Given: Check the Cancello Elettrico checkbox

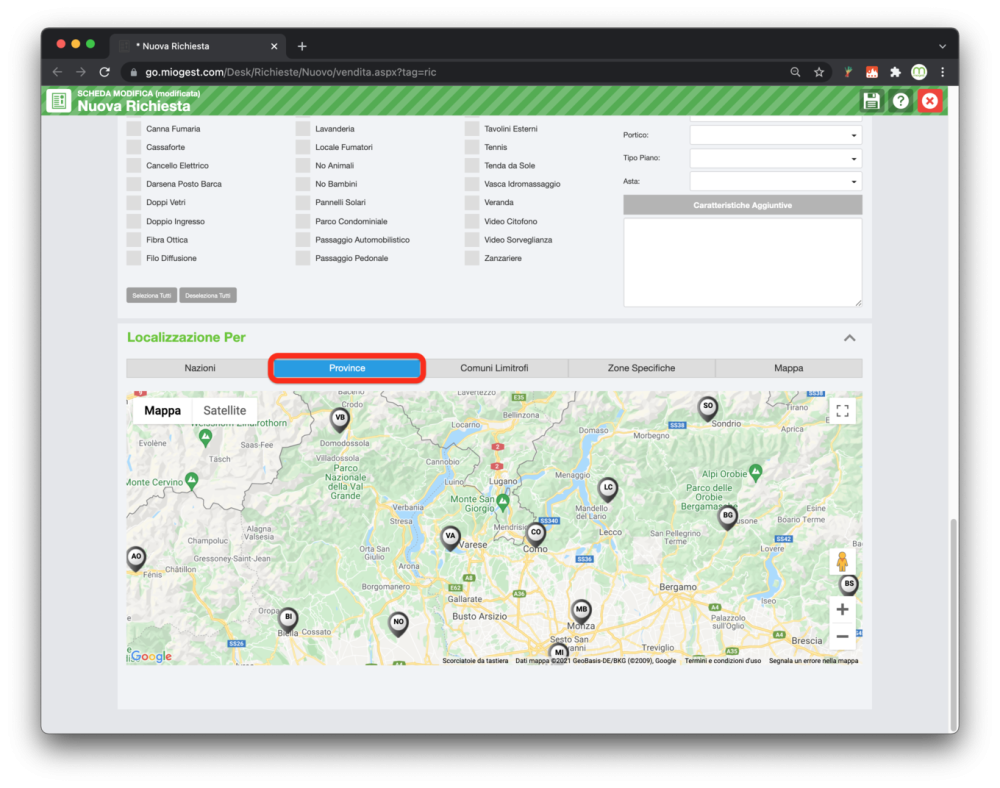Looking at the screenshot, I should click(x=133, y=165).
